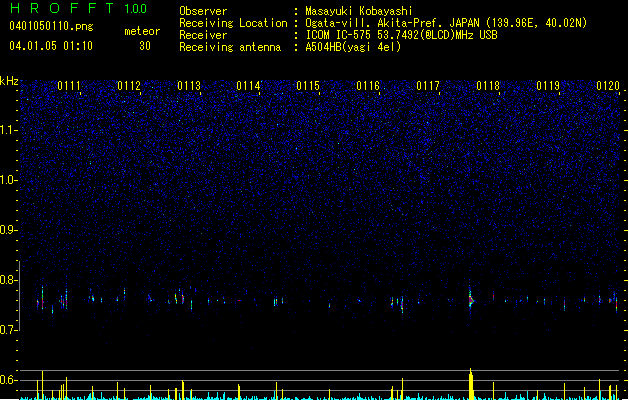Click the 1.1 kHz axis label
This screenshot has width=629, height=400.
pos(8,130)
